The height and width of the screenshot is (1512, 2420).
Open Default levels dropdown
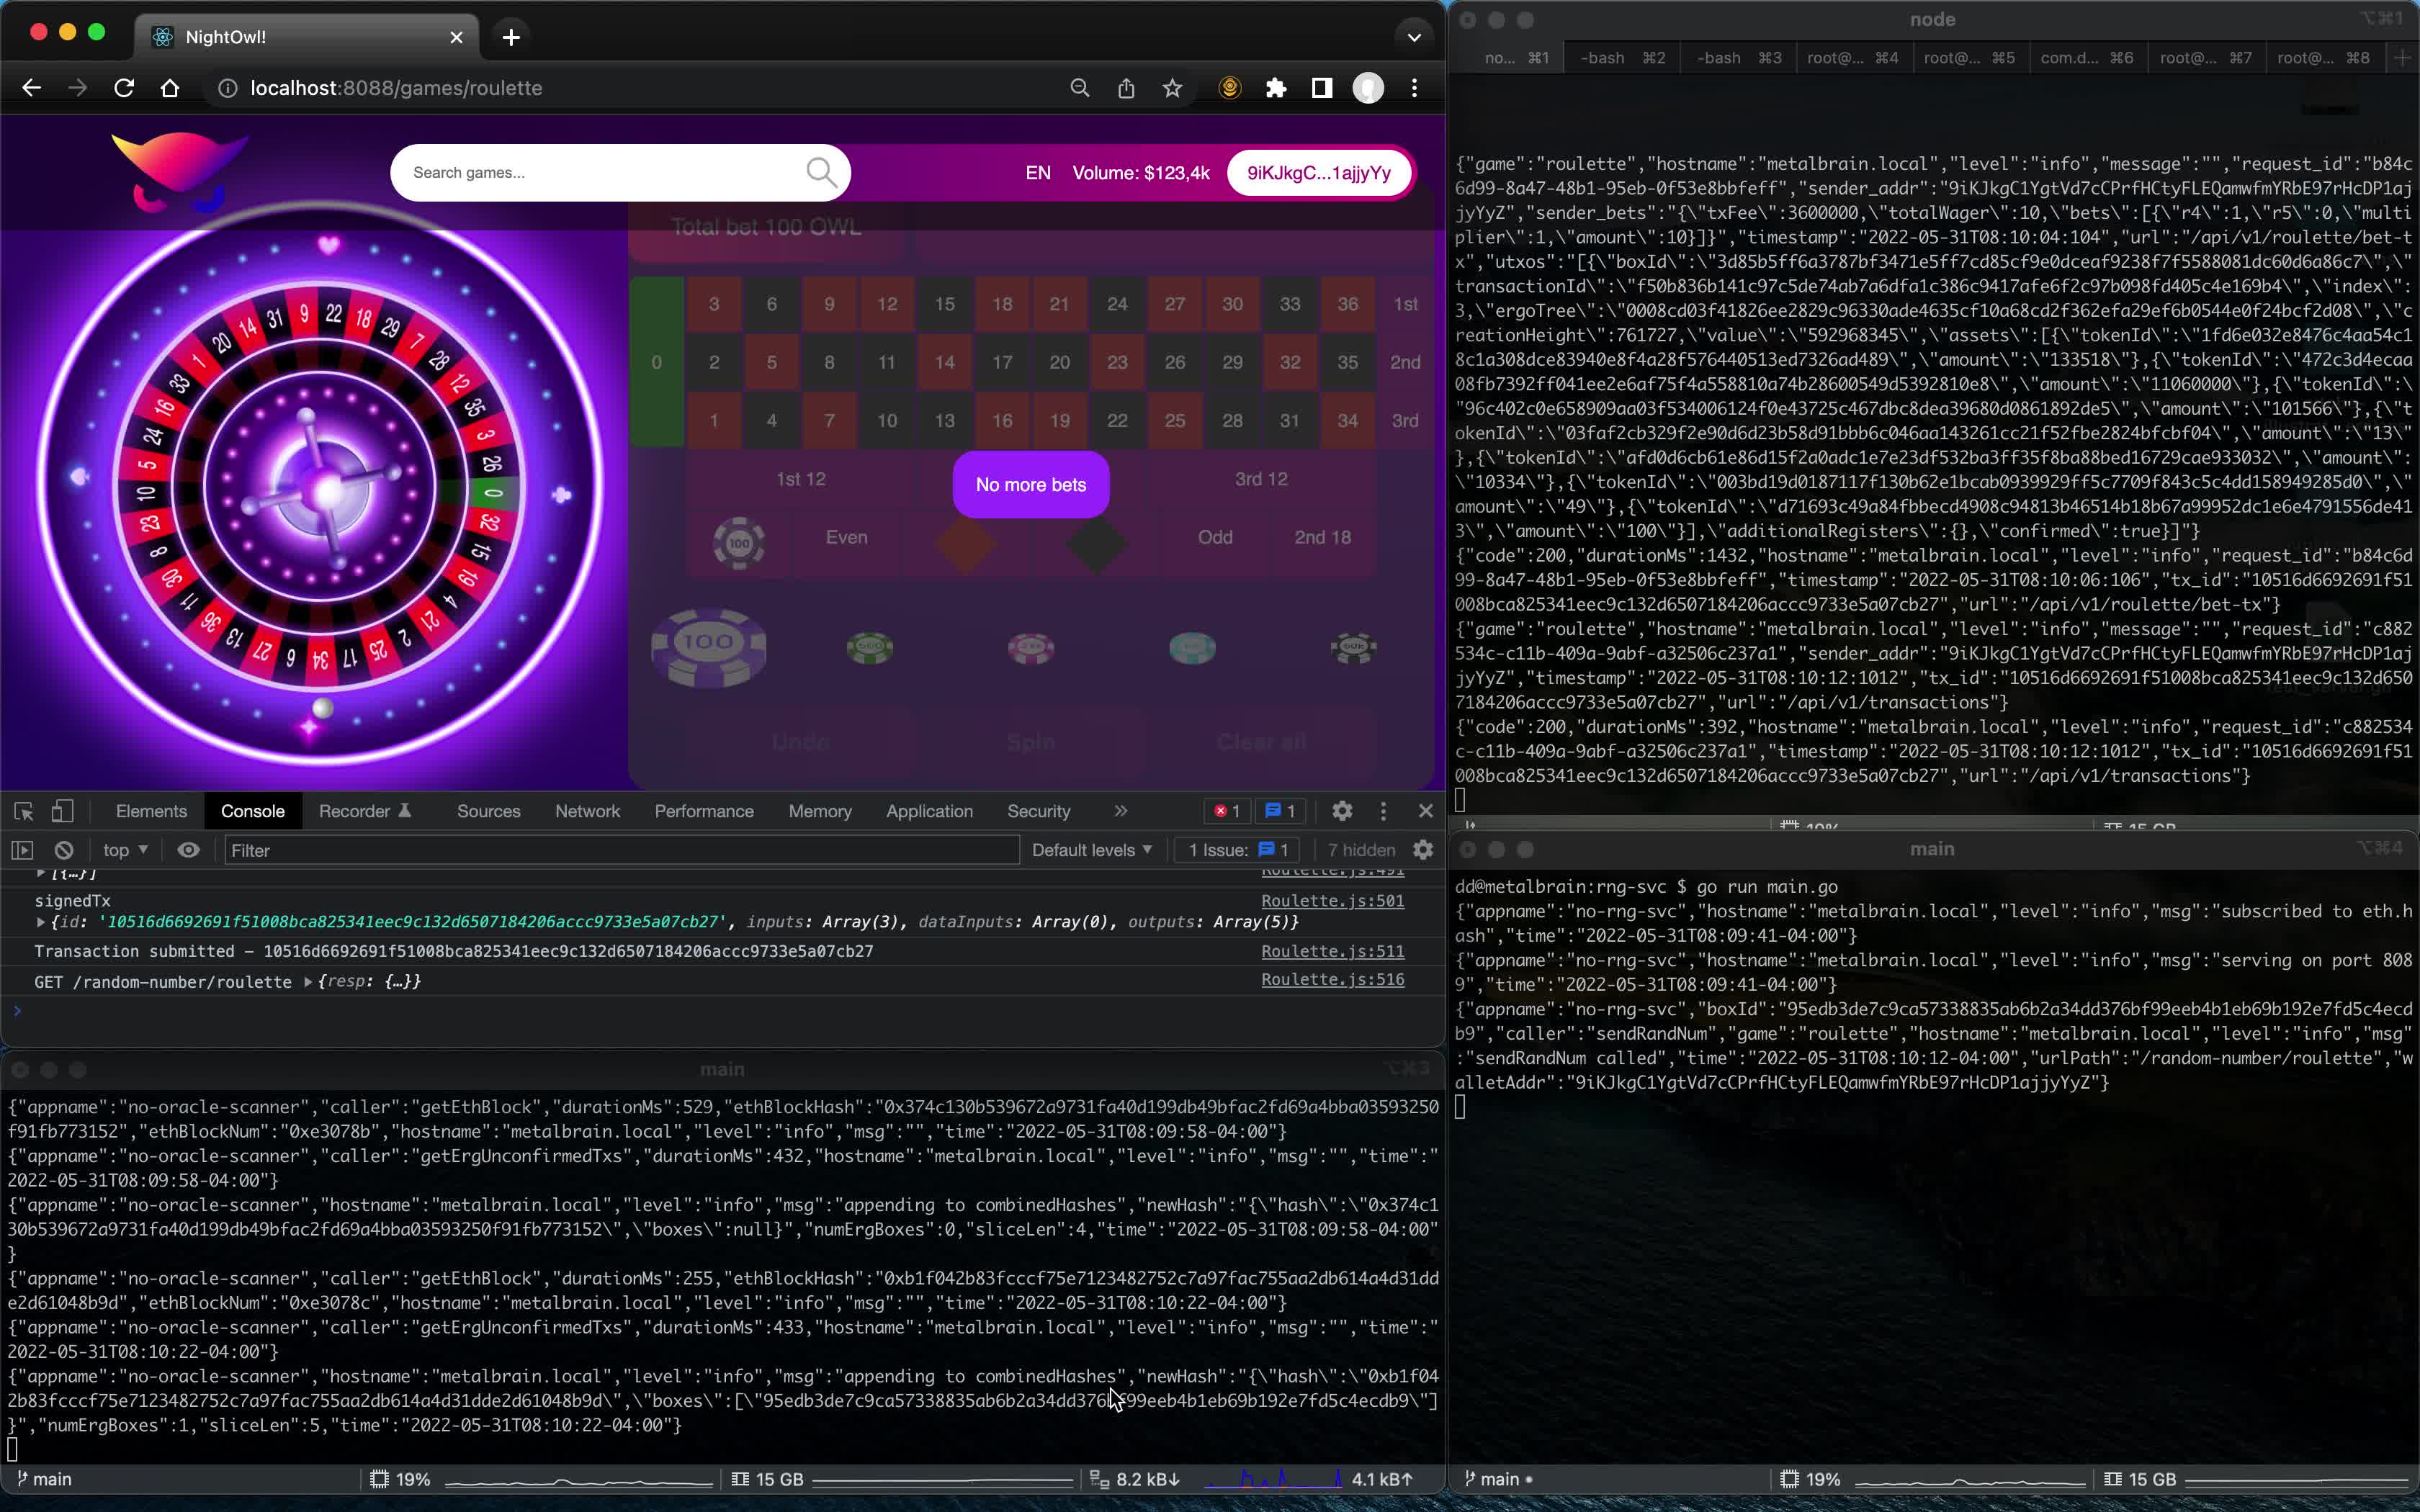point(1091,850)
